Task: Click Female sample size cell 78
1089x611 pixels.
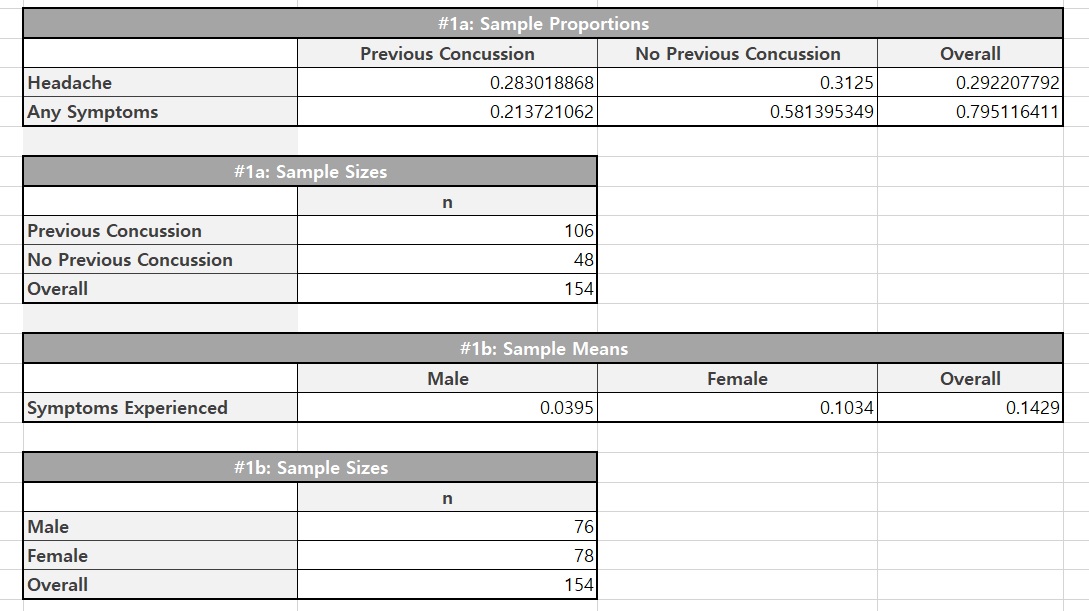Action: 447,555
